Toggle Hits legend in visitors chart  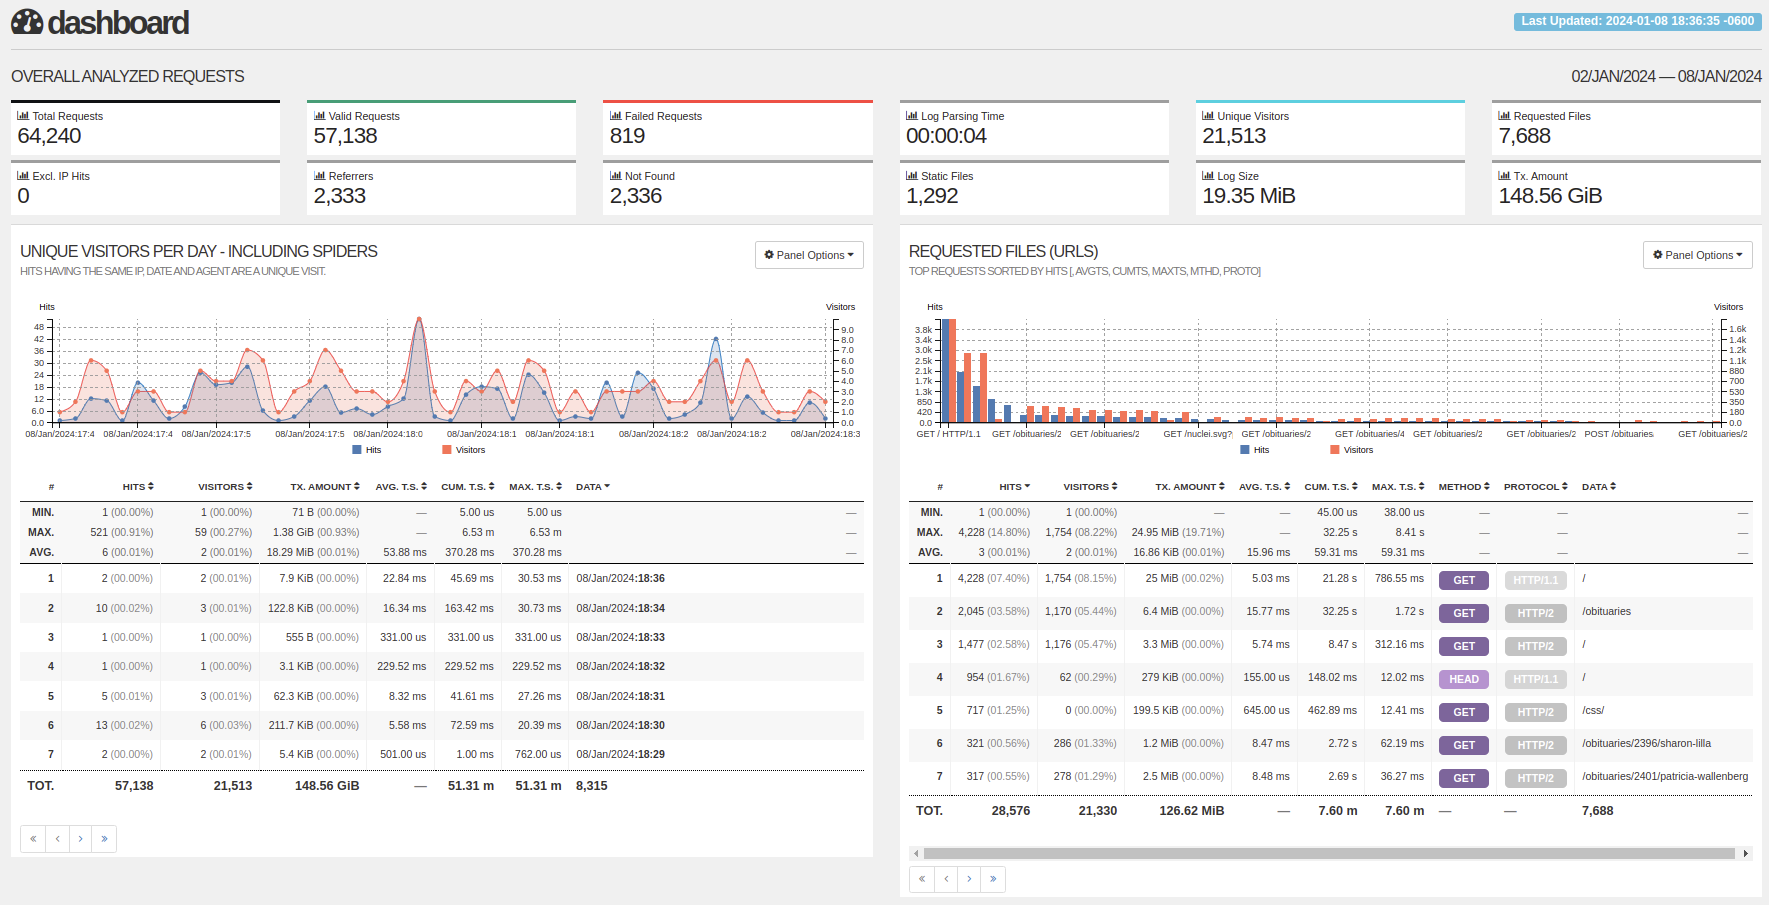point(367,450)
